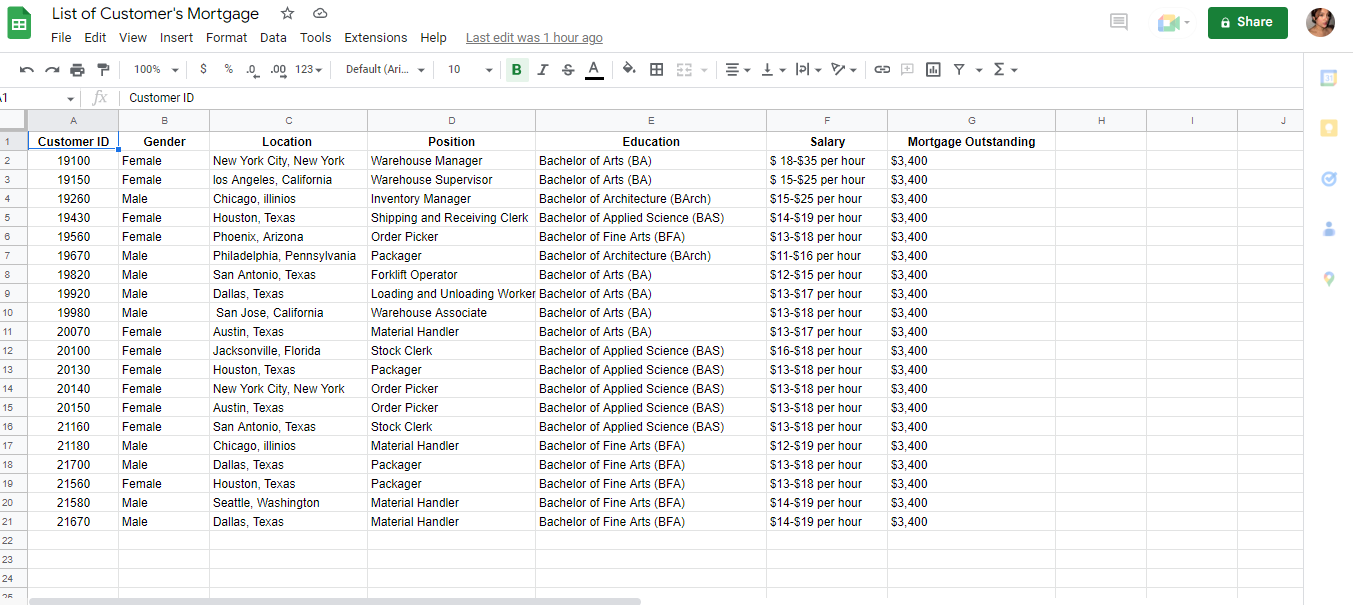Open the File menu
1353x605 pixels.
tap(61, 38)
